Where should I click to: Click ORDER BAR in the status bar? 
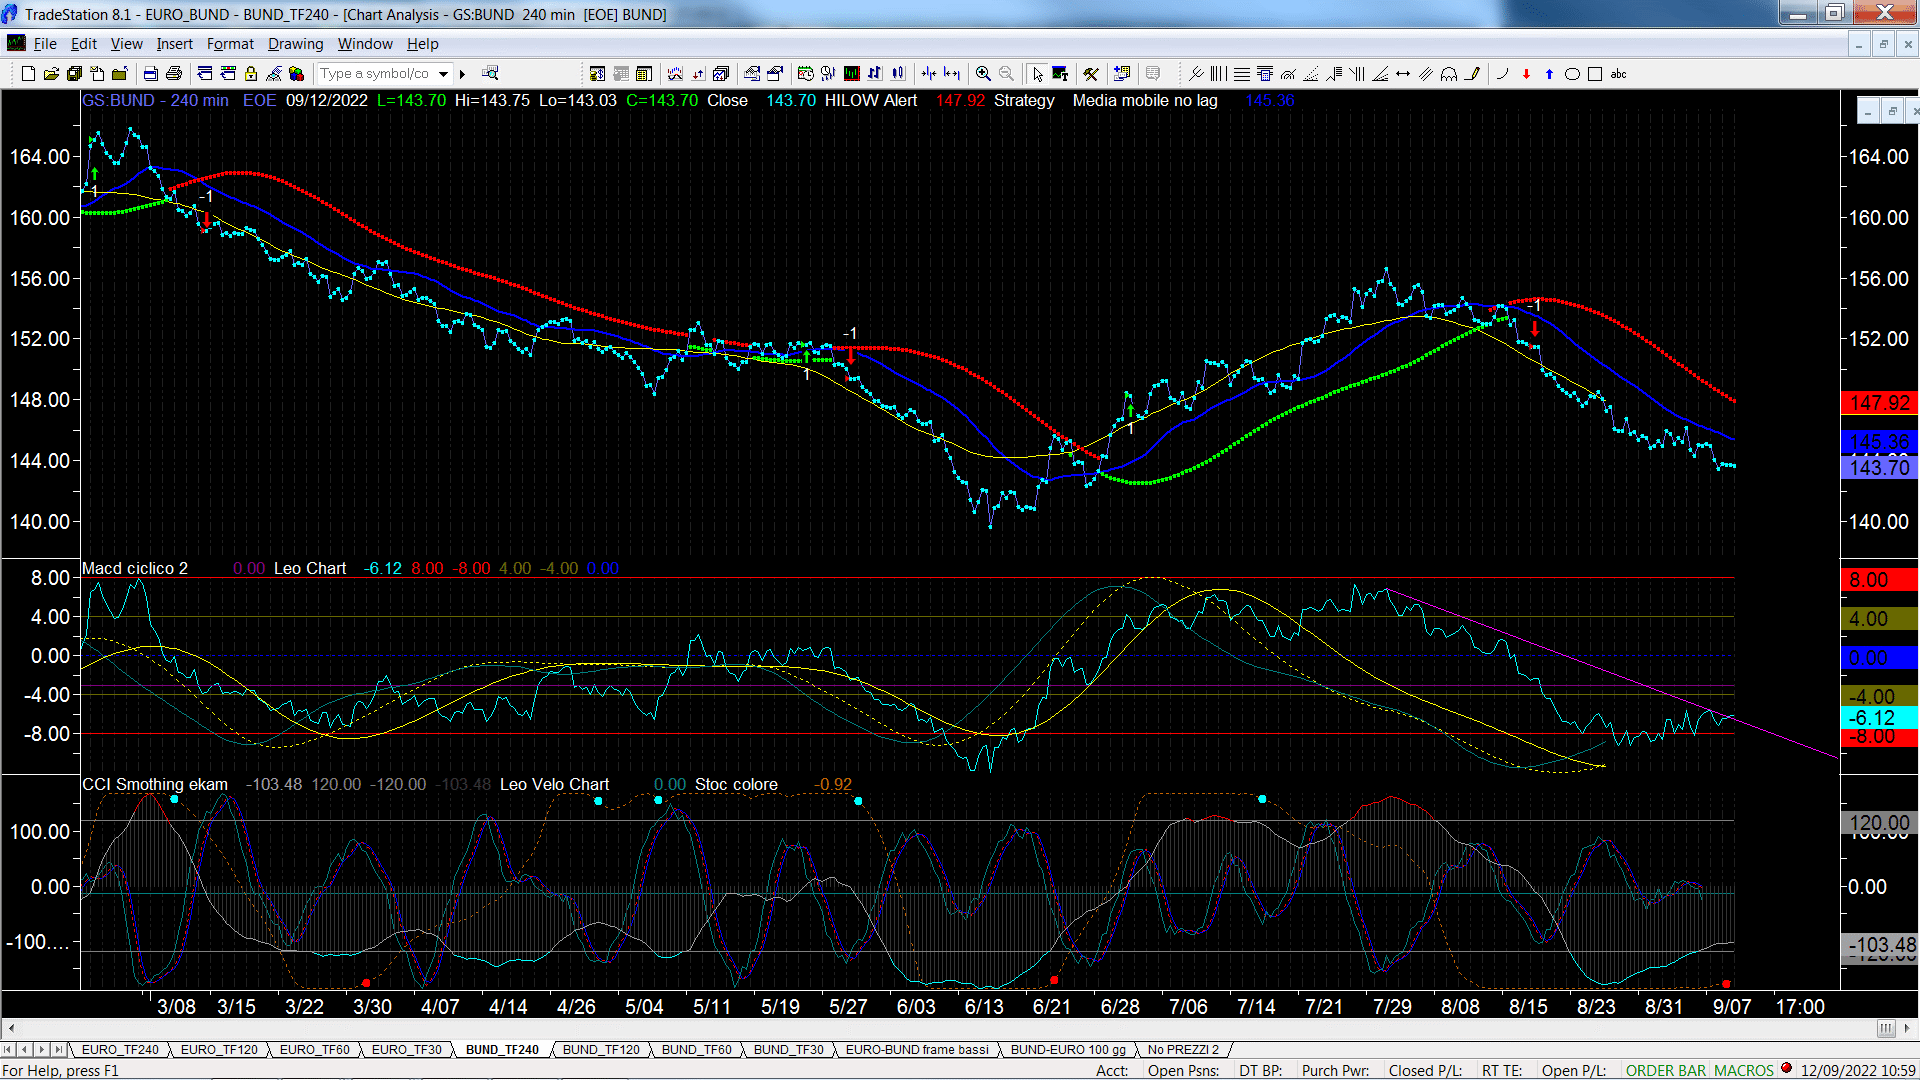pyautogui.click(x=1666, y=1070)
